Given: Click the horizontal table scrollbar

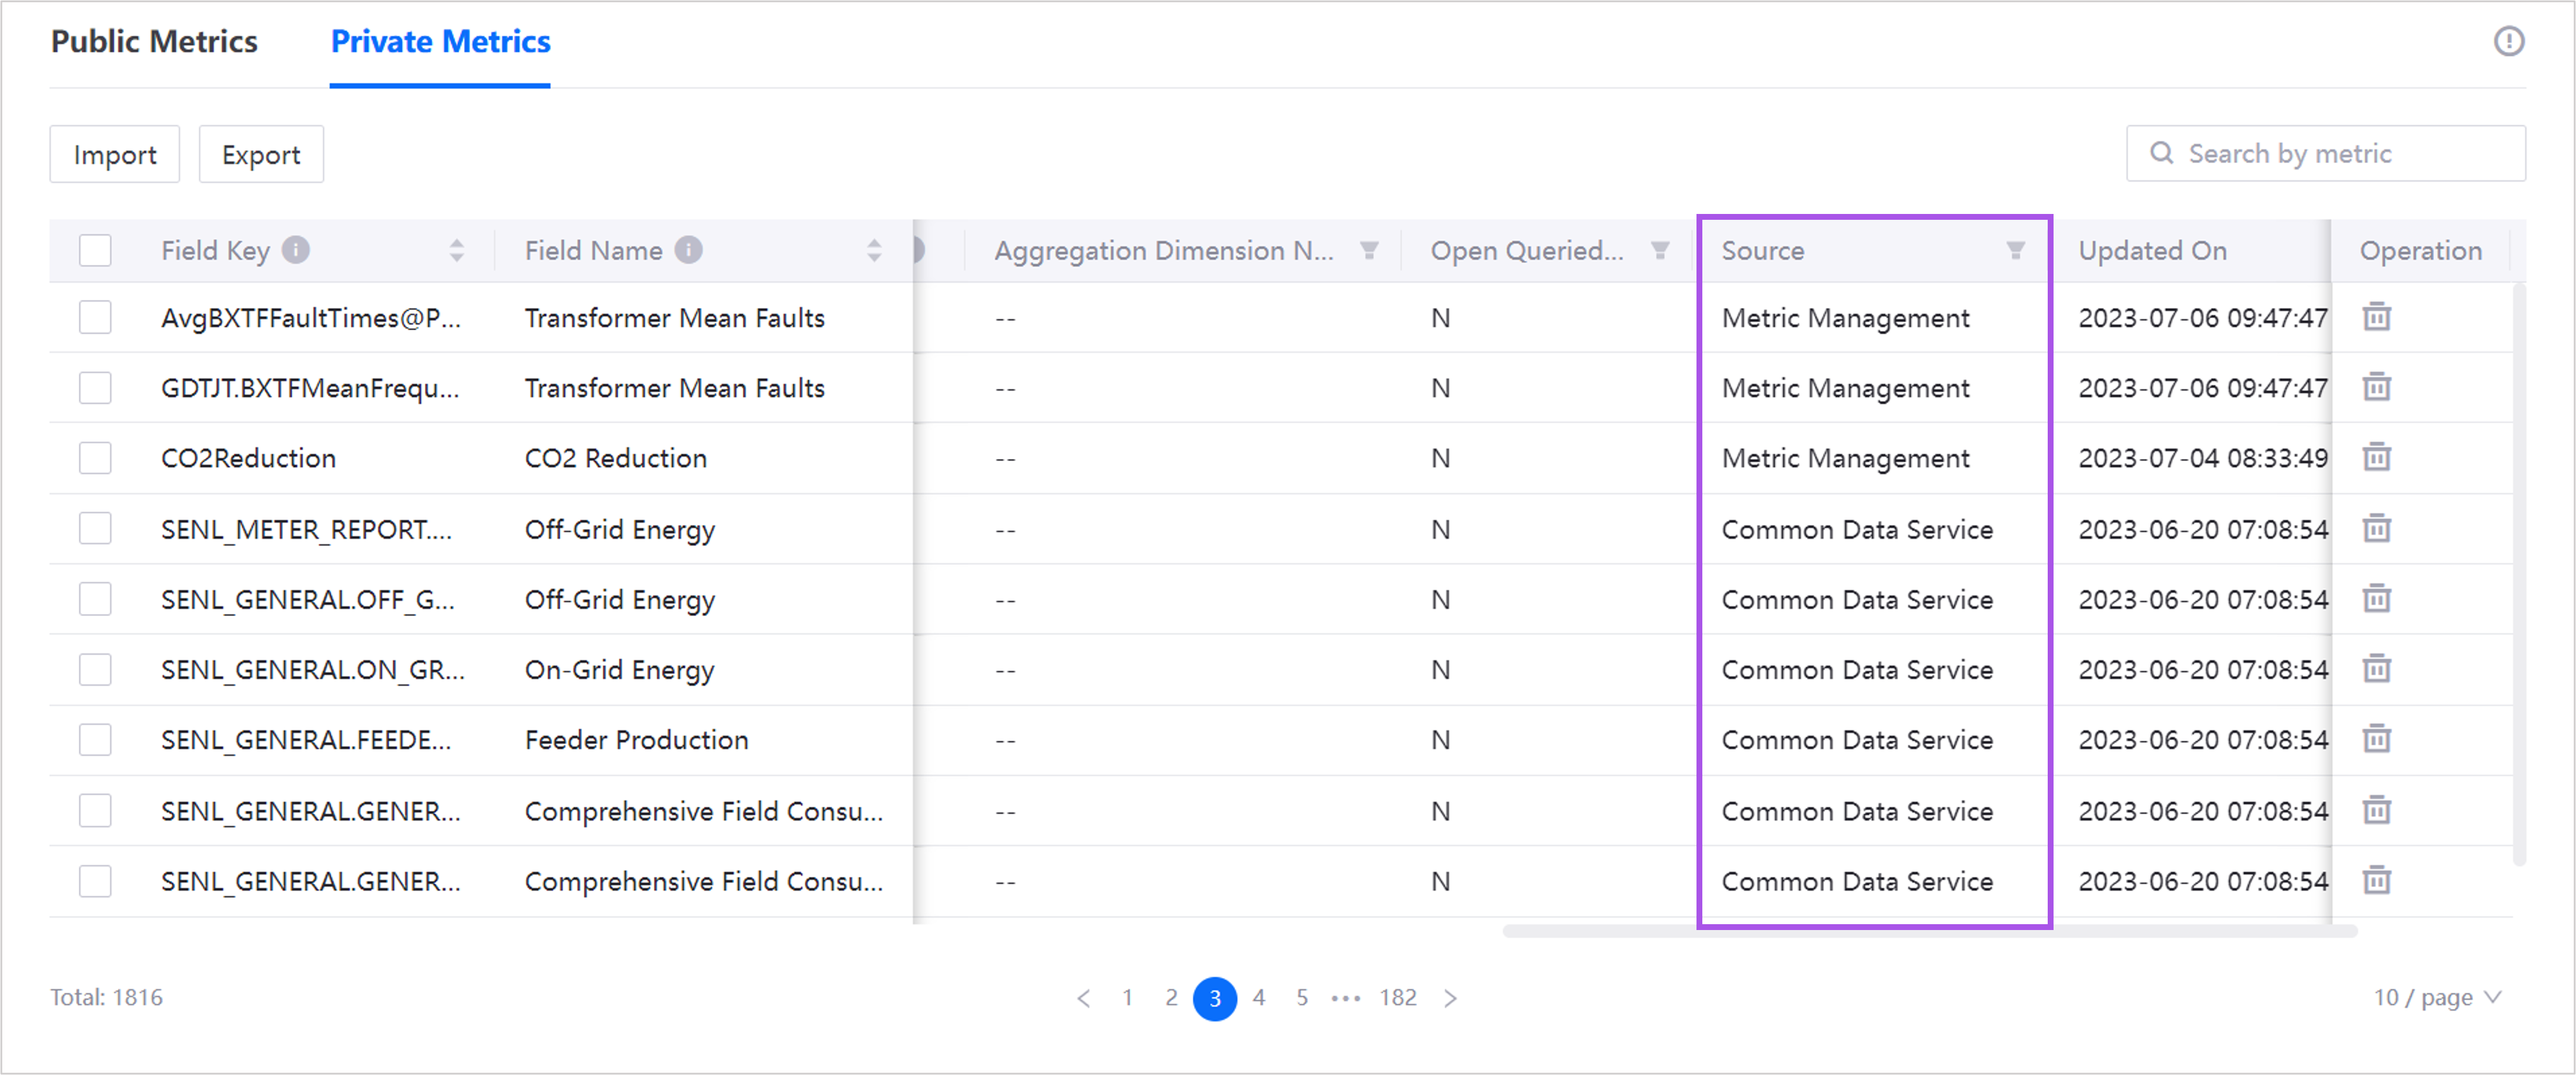Looking at the screenshot, I should pyautogui.click(x=1929, y=931).
